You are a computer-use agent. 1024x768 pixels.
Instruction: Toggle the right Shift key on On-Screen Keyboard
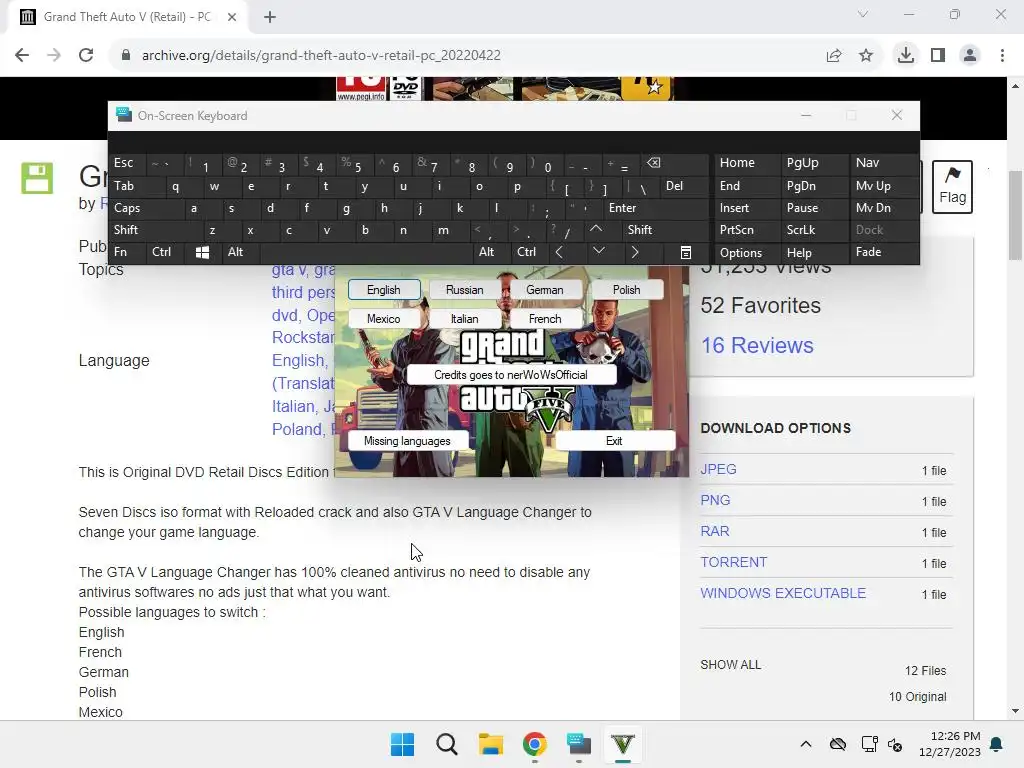(x=665, y=230)
